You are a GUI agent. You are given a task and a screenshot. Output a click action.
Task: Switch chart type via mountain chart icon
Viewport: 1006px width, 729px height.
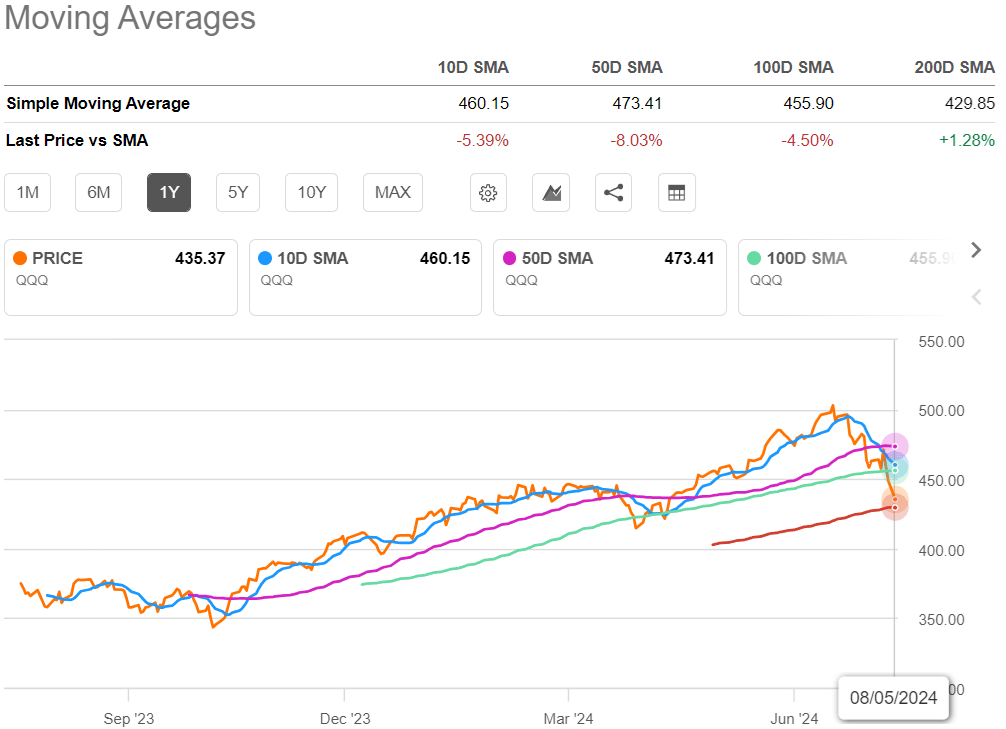coord(551,193)
